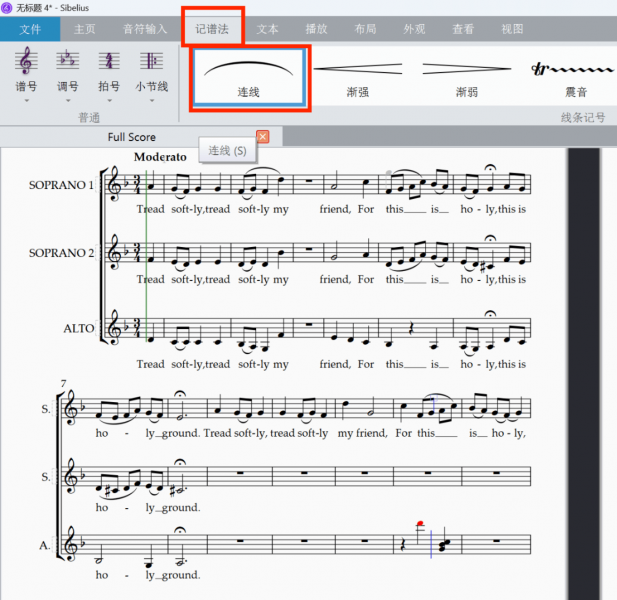617x600 pixels.
Task: Click the fermata above SOPRANO 1 staff
Action: pos(490,168)
